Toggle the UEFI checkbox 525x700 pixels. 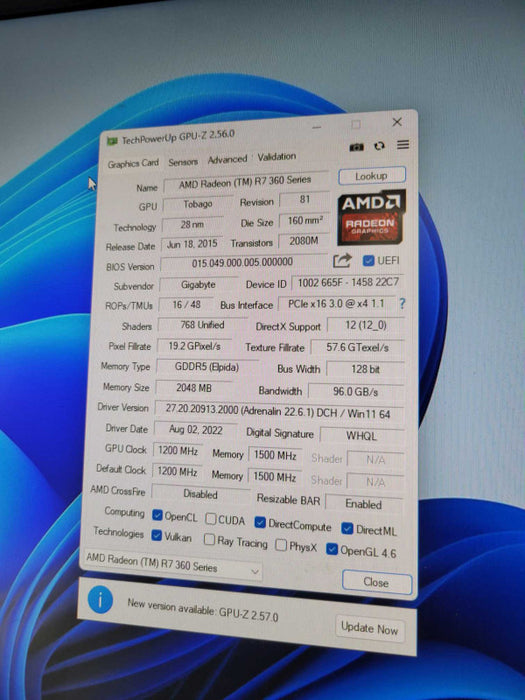coord(368,261)
